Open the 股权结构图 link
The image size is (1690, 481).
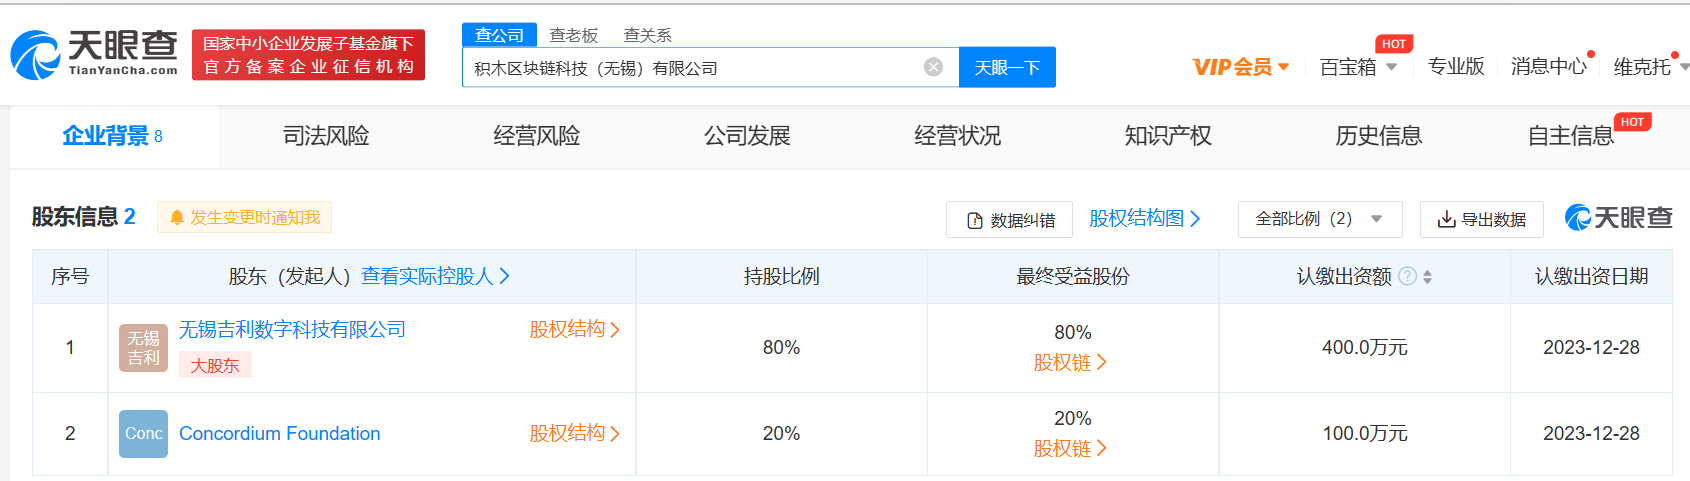pos(1144,218)
